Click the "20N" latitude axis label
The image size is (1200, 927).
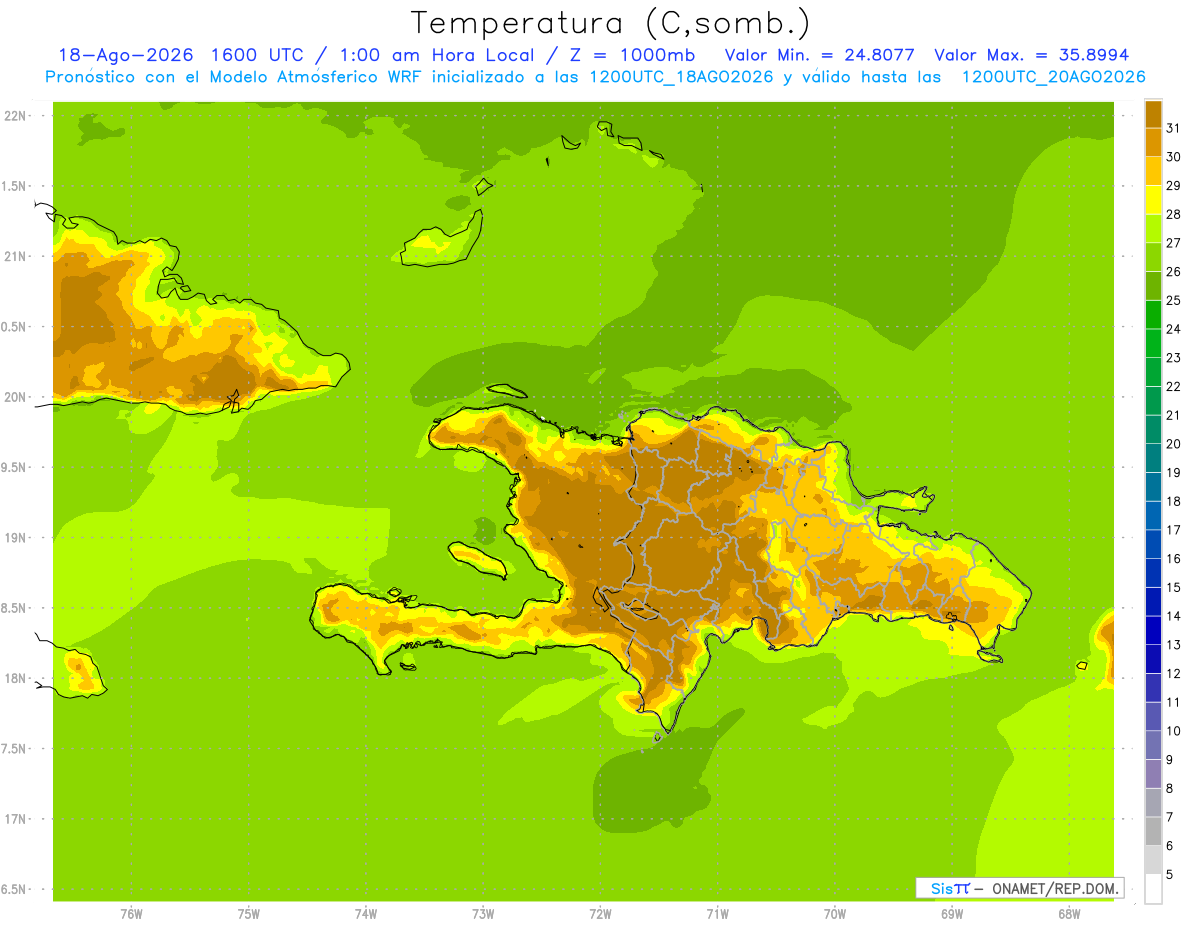(x=15, y=397)
